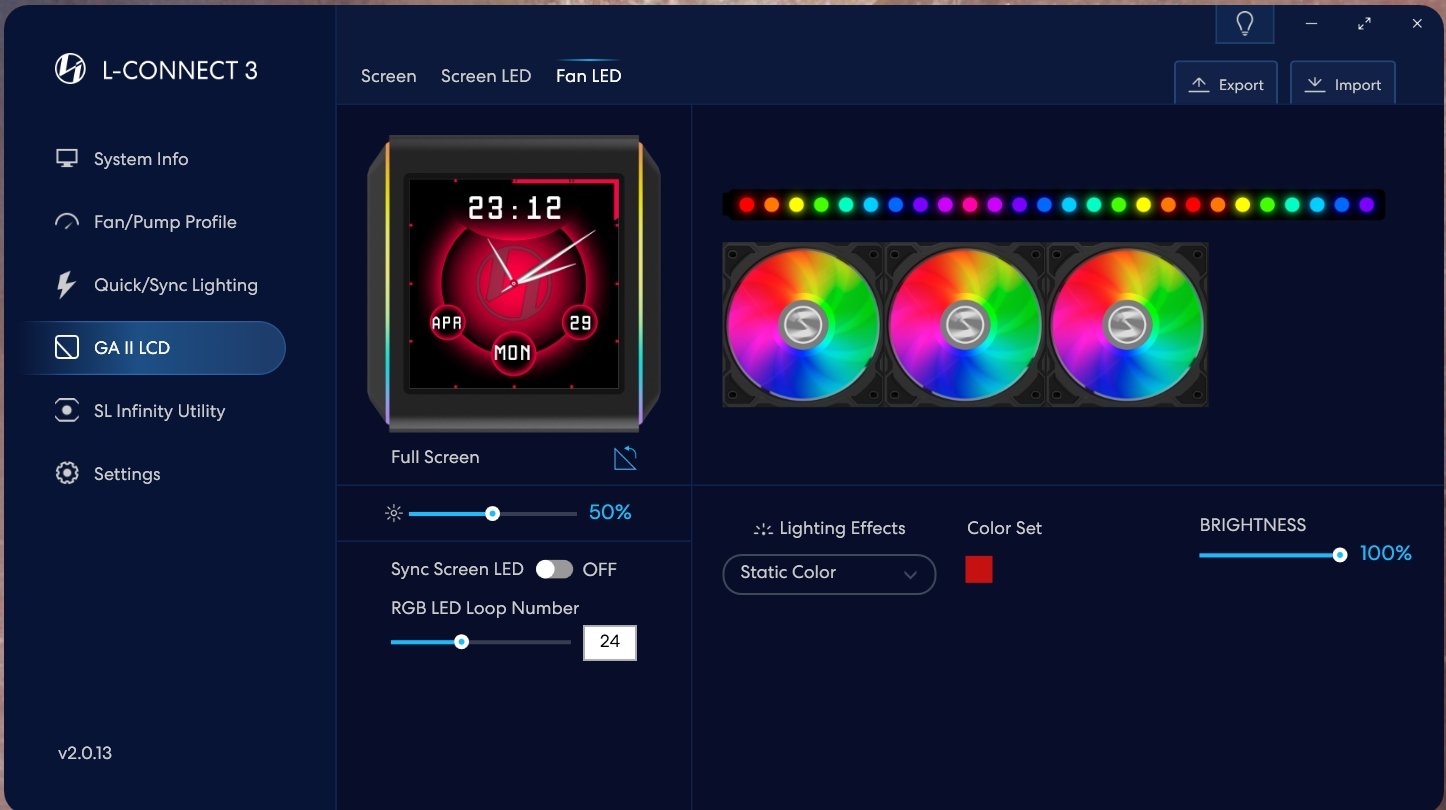The height and width of the screenshot is (810, 1446).
Task: Click the Quick/Sync Lighting bolt icon
Action: [66, 285]
